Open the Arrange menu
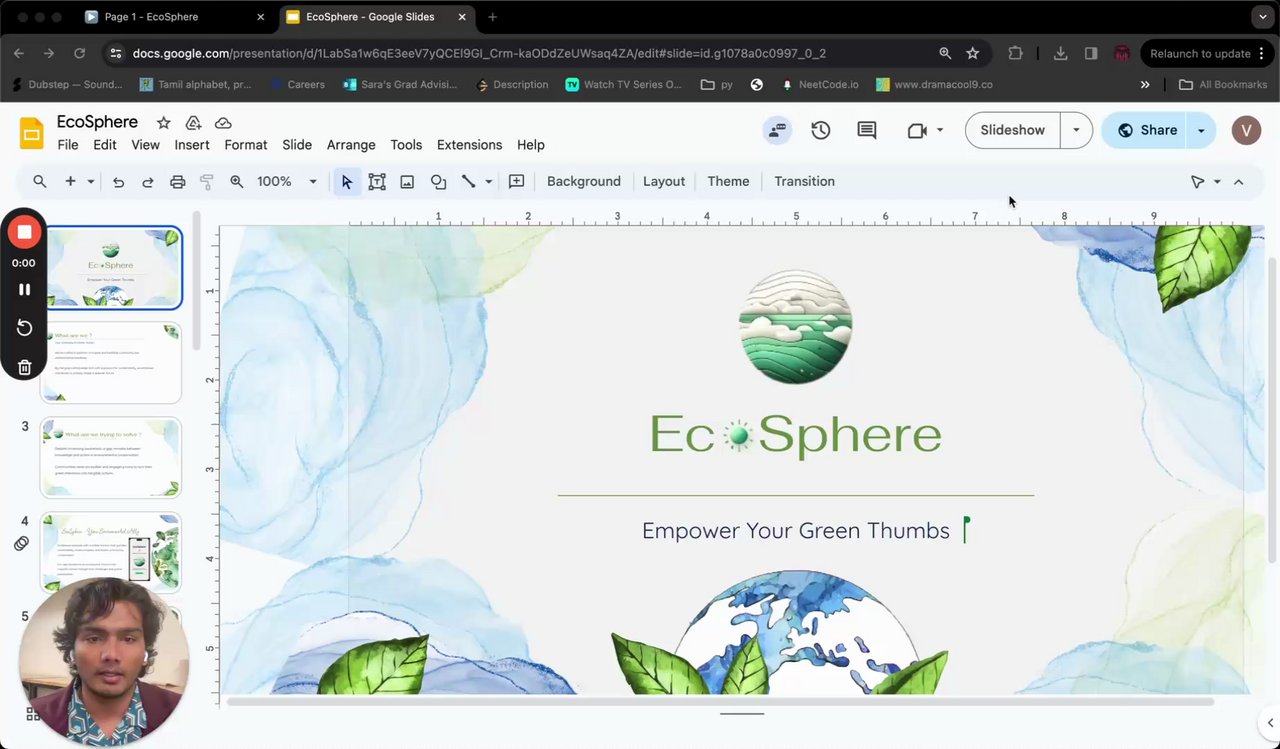Viewport: 1280px width, 749px height. tap(351, 145)
